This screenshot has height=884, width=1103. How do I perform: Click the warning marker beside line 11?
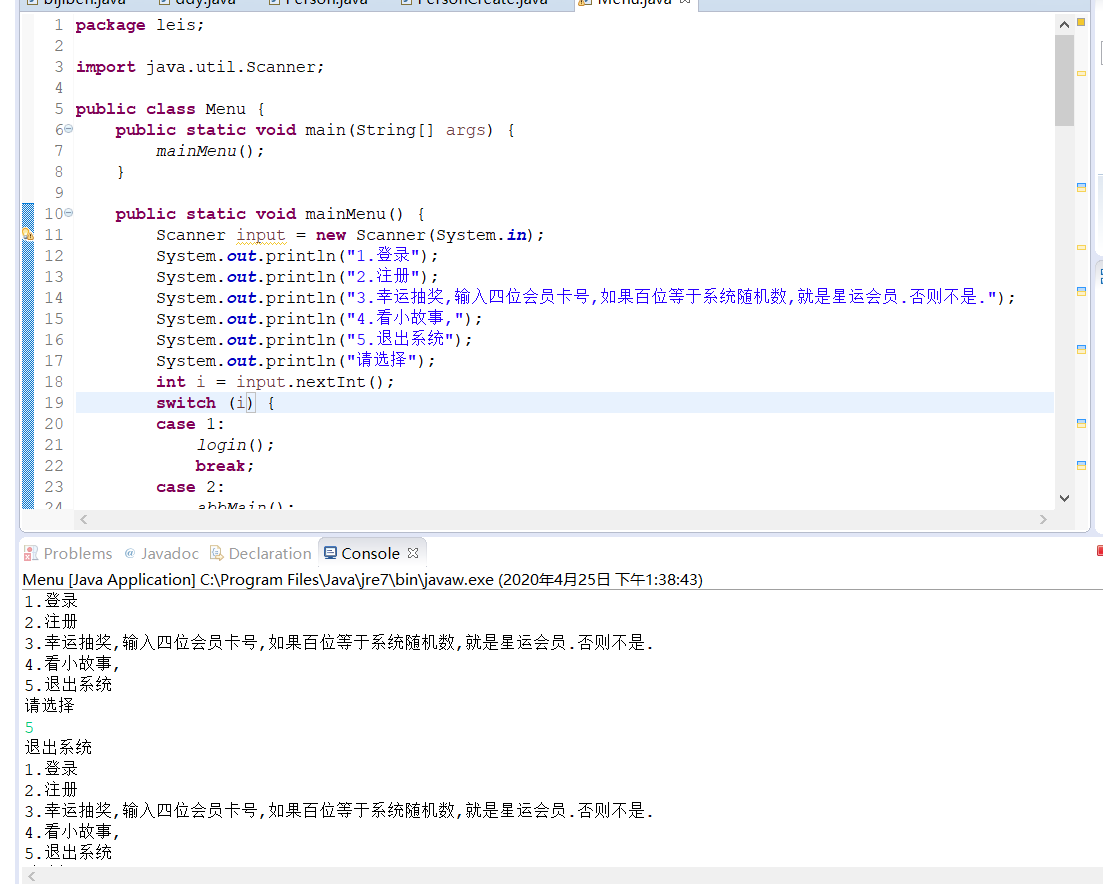27,234
